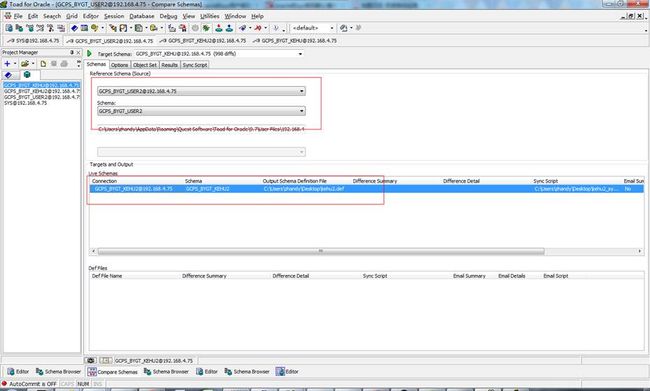Click the red AutoCommit status indicator
This screenshot has width=650, height=391.
[4, 384]
